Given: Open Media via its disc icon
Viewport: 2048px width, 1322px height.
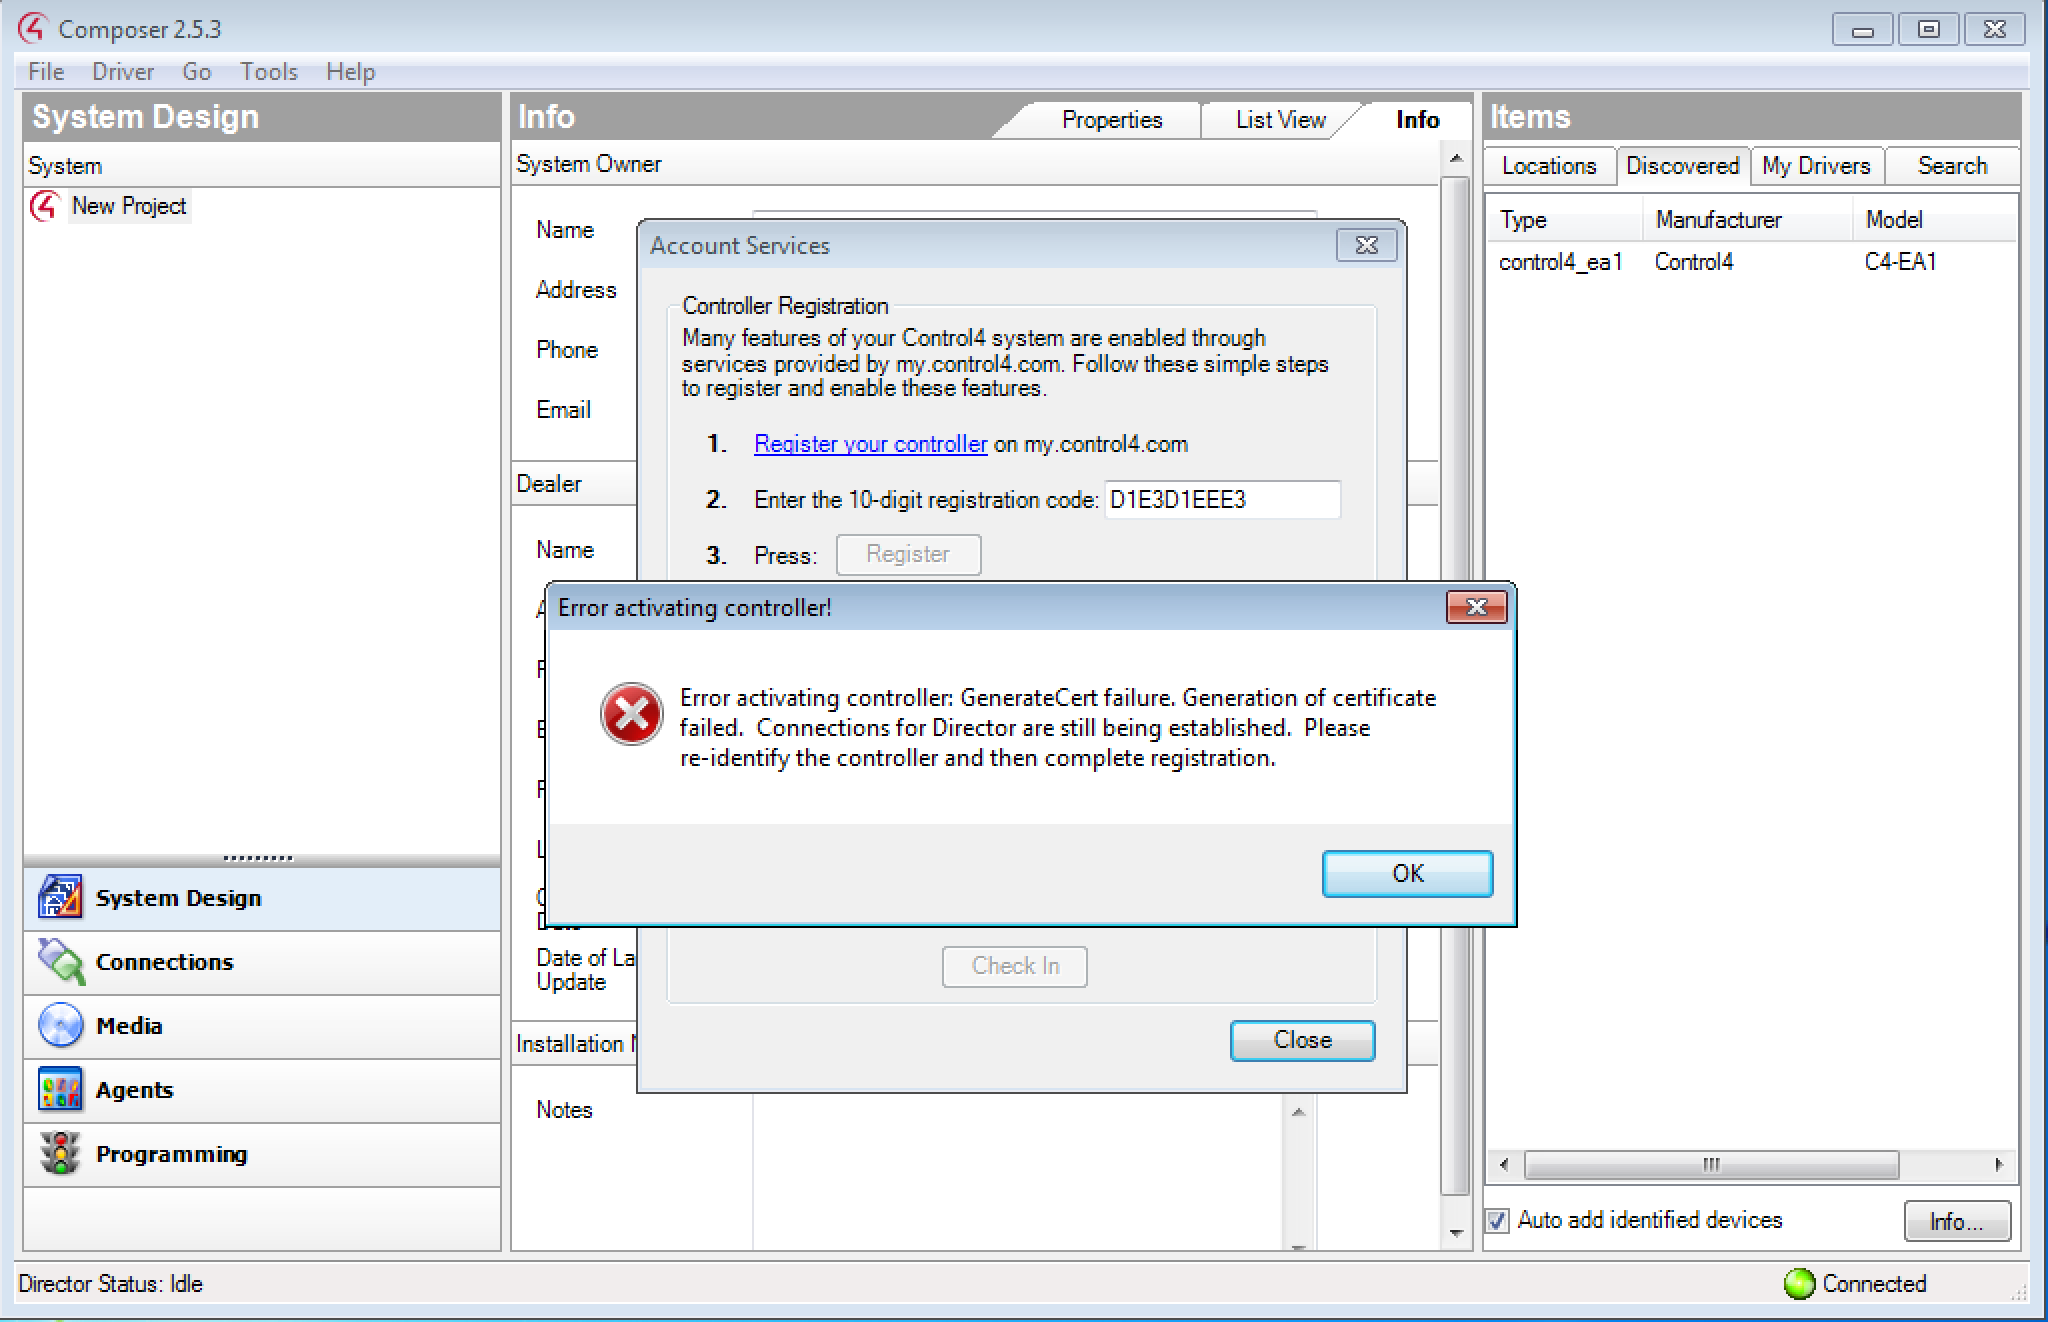Looking at the screenshot, I should tap(60, 1025).
